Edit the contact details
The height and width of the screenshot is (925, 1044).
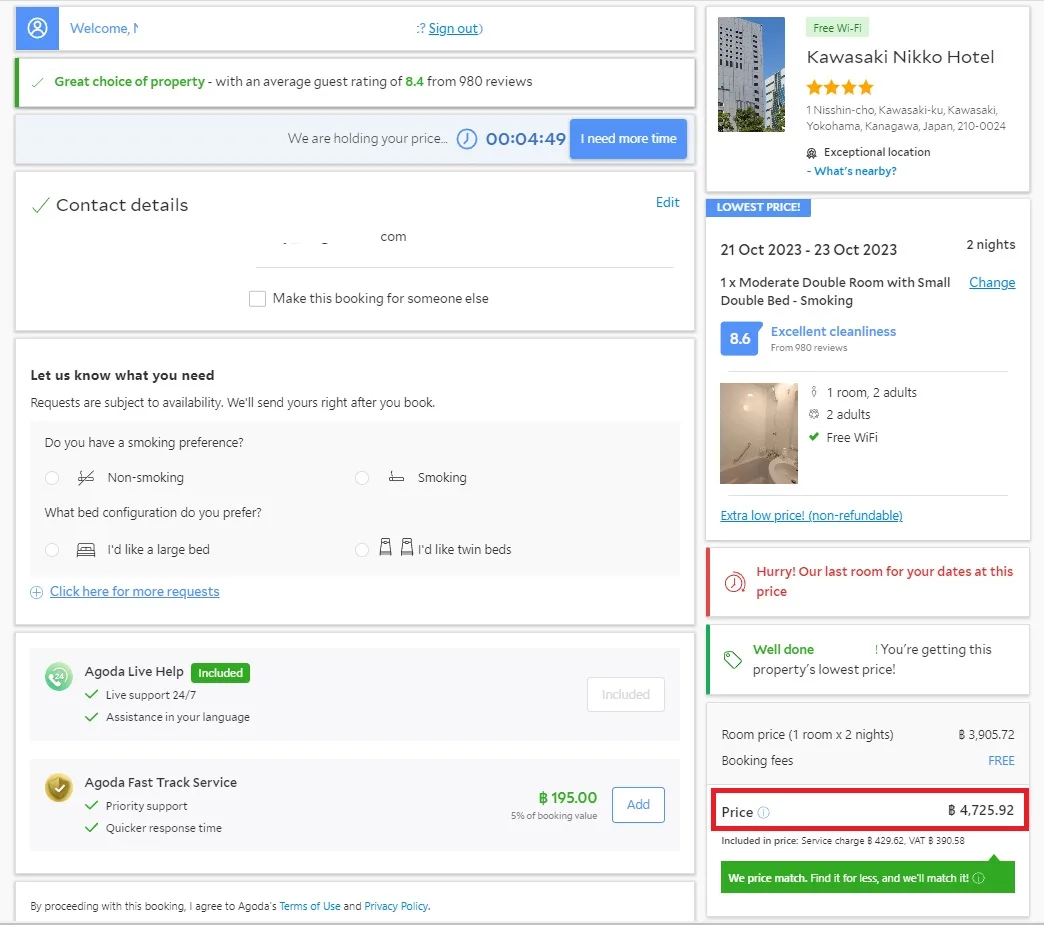(667, 202)
